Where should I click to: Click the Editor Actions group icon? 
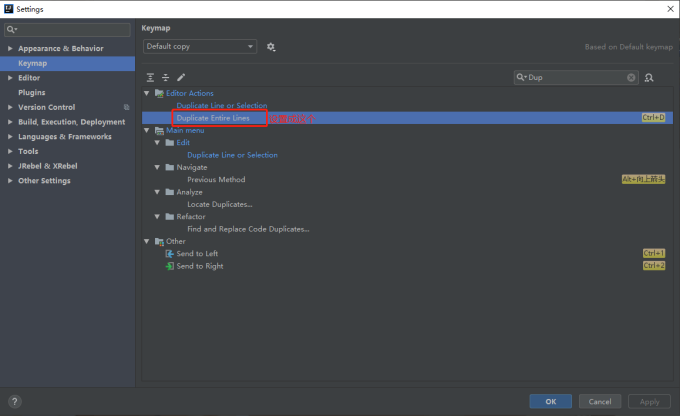tap(159, 93)
